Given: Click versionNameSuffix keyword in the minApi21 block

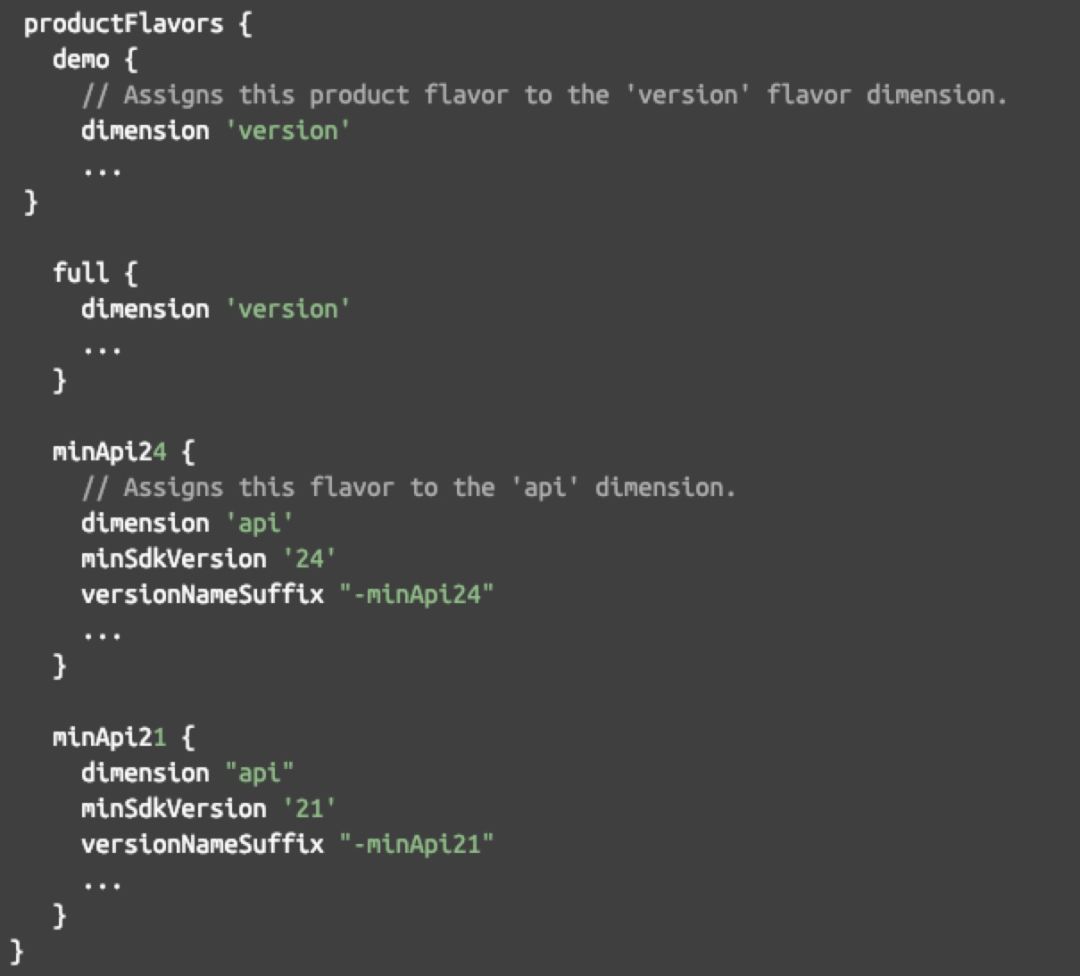Looking at the screenshot, I should pos(202,844).
